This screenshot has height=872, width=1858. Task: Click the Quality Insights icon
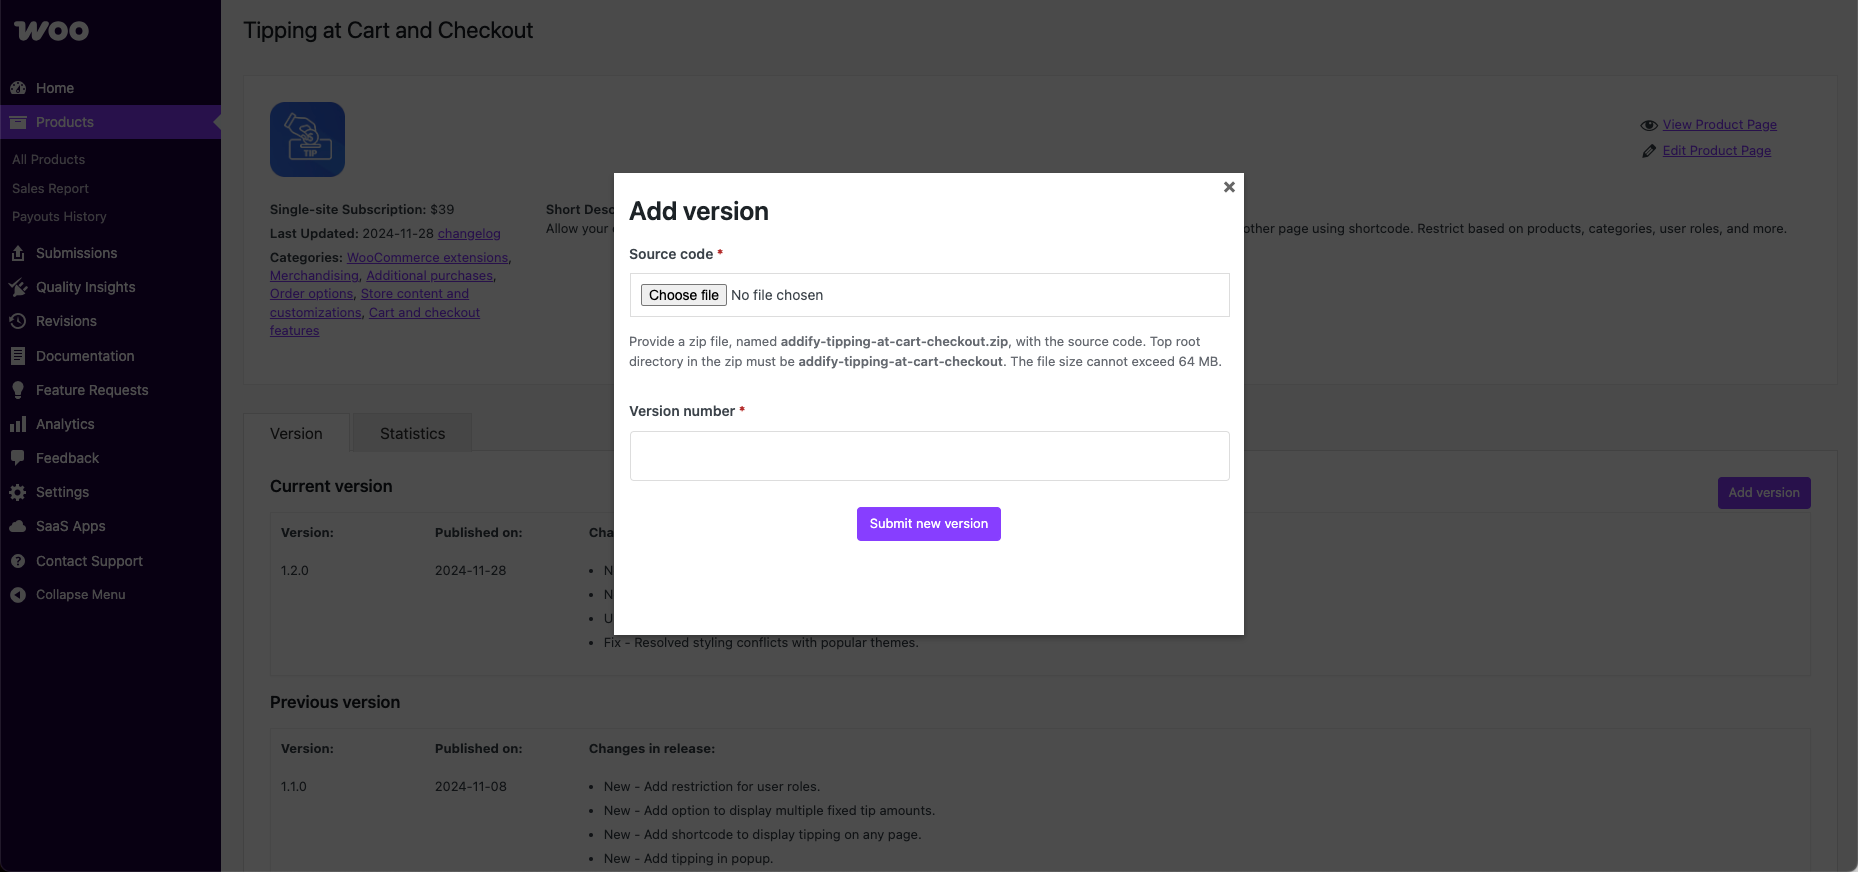coord(18,287)
